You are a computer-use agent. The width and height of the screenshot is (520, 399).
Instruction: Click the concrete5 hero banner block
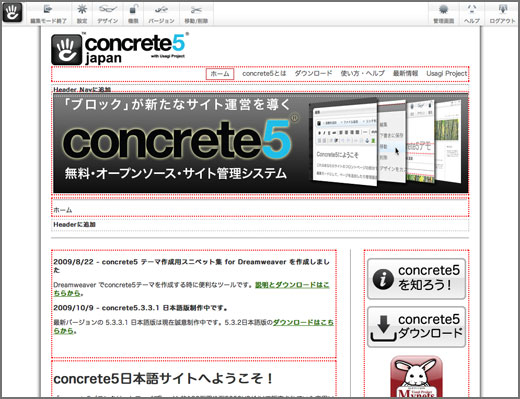tap(260, 143)
